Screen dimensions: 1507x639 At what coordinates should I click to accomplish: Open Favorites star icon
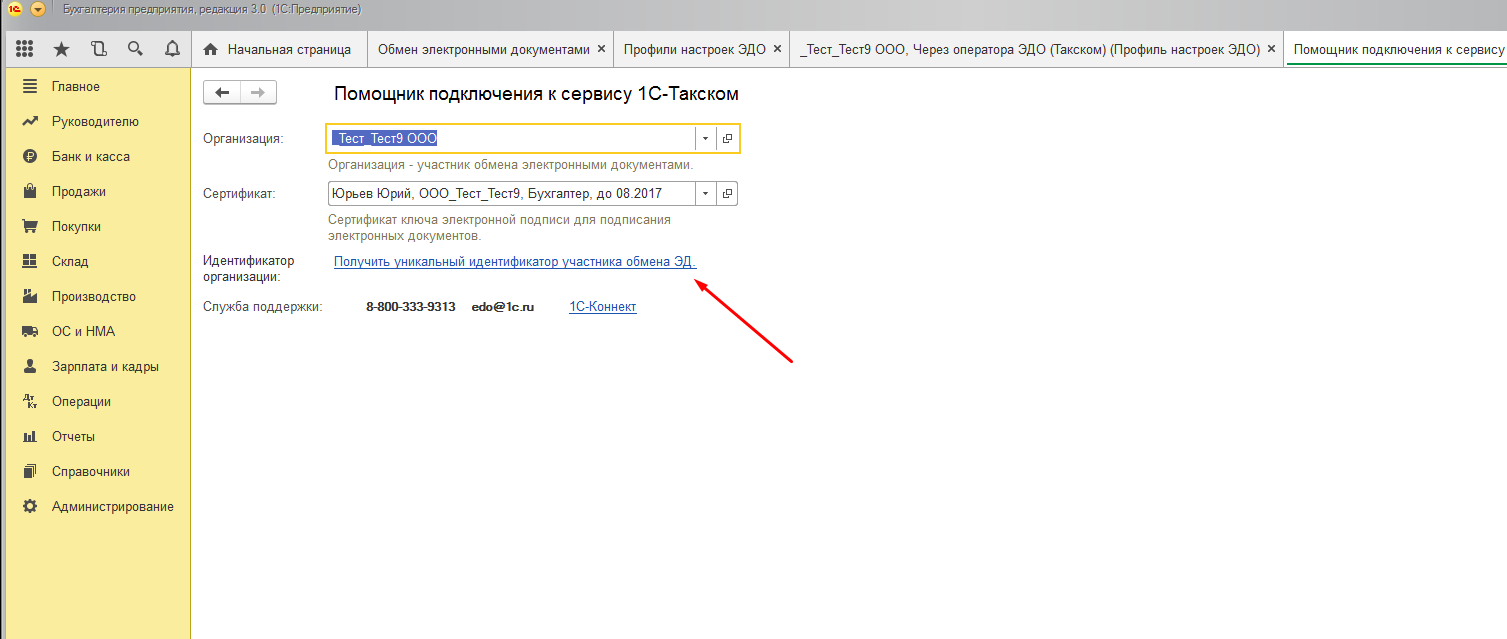(x=62, y=49)
